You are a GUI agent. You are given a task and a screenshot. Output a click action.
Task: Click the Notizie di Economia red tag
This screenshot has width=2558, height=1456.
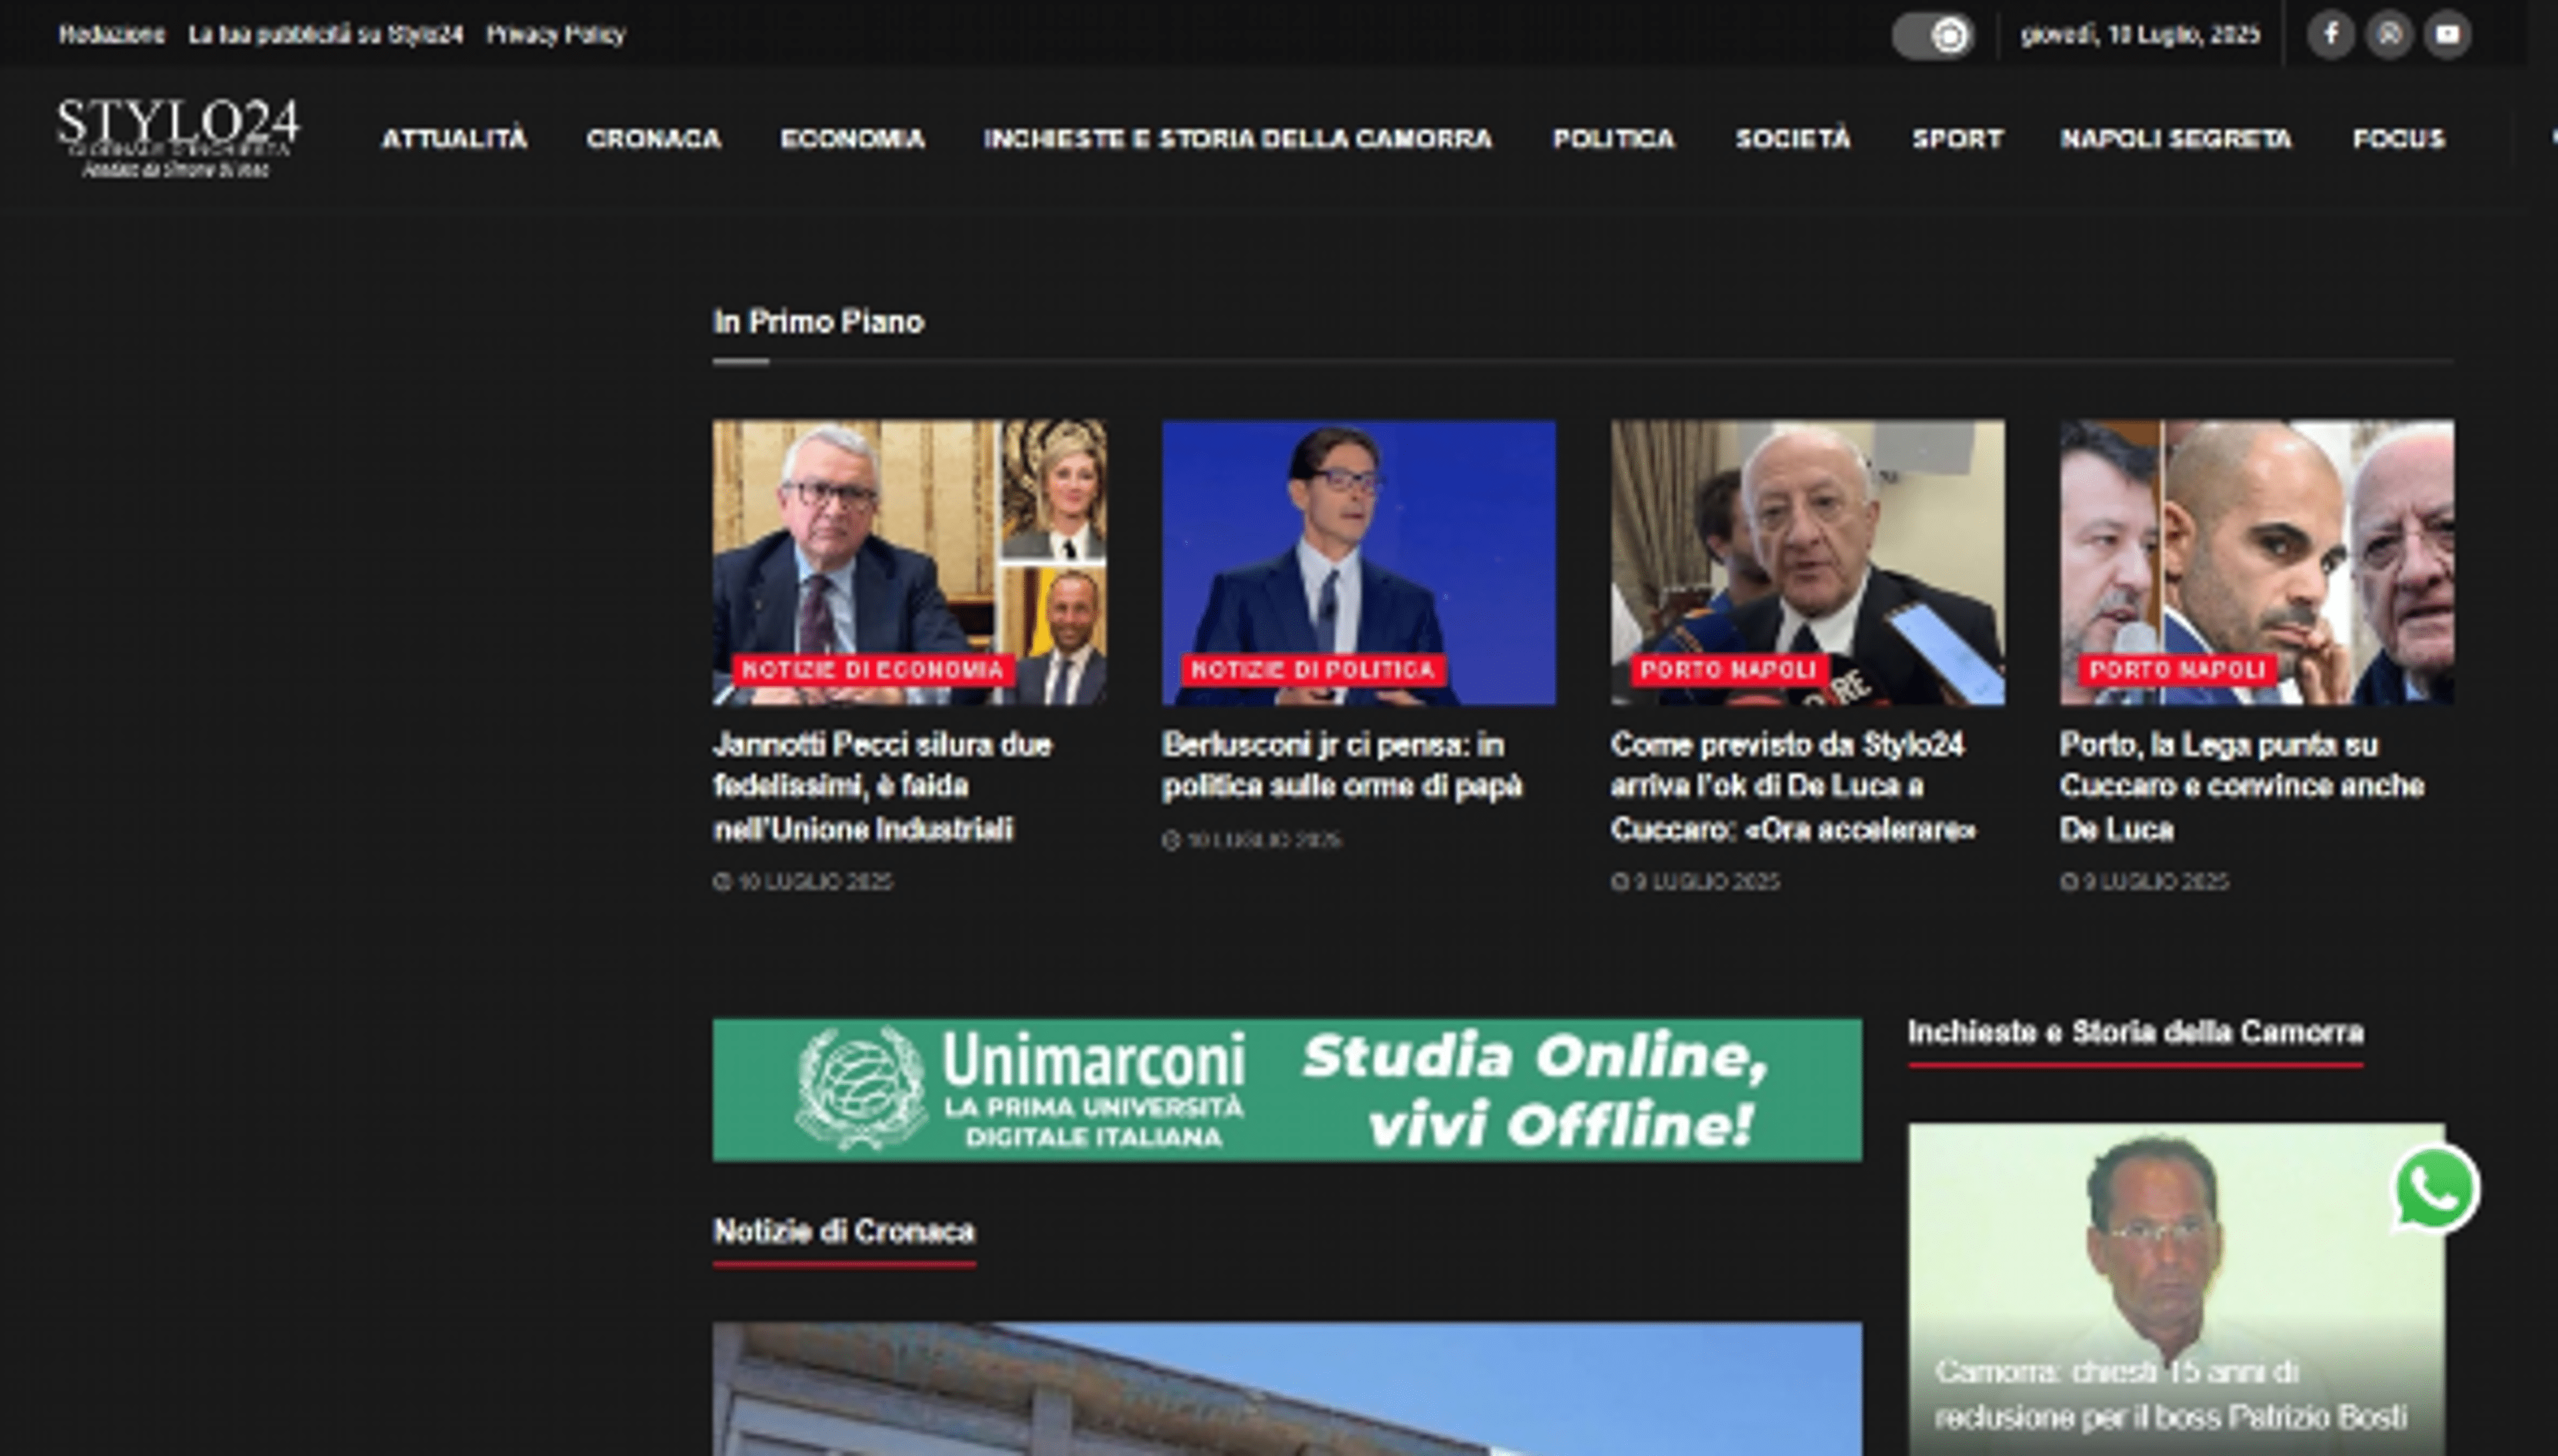872,670
